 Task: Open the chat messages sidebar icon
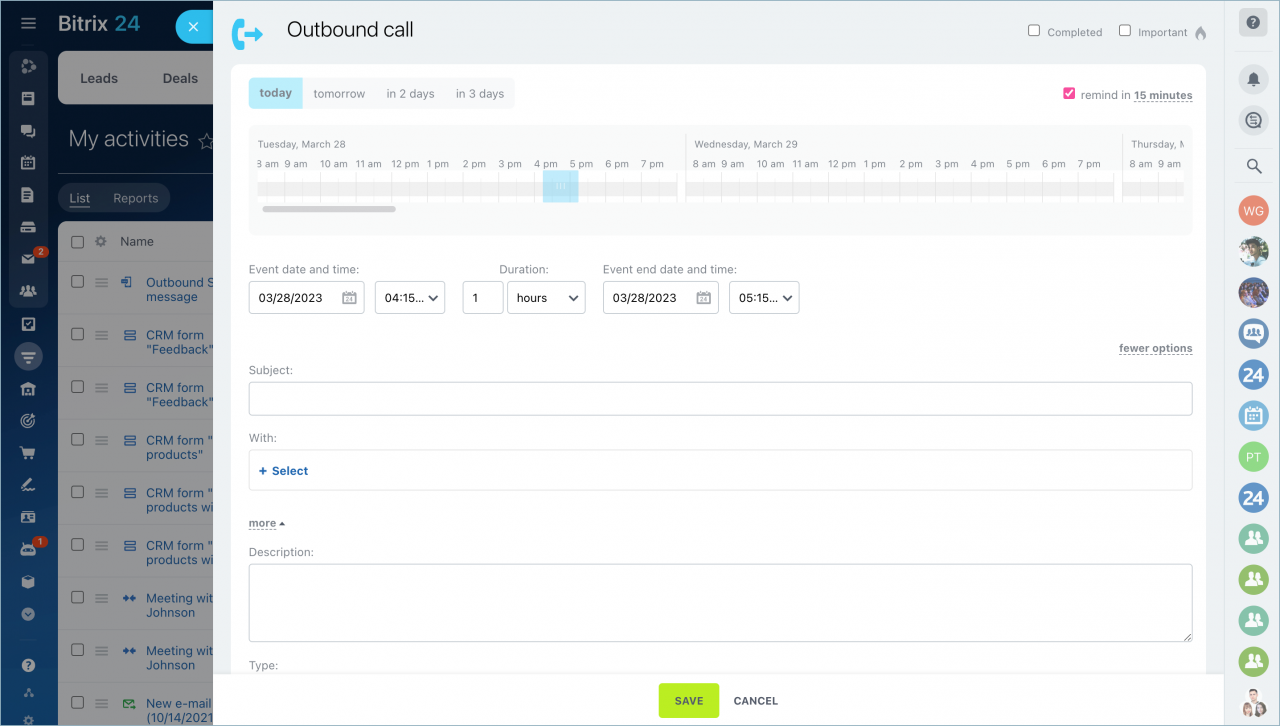pos(28,130)
